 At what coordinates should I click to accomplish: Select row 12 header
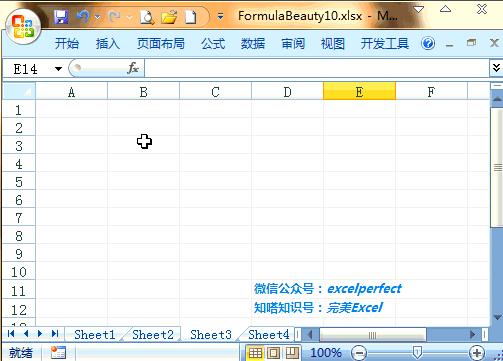(x=19, y=309)
